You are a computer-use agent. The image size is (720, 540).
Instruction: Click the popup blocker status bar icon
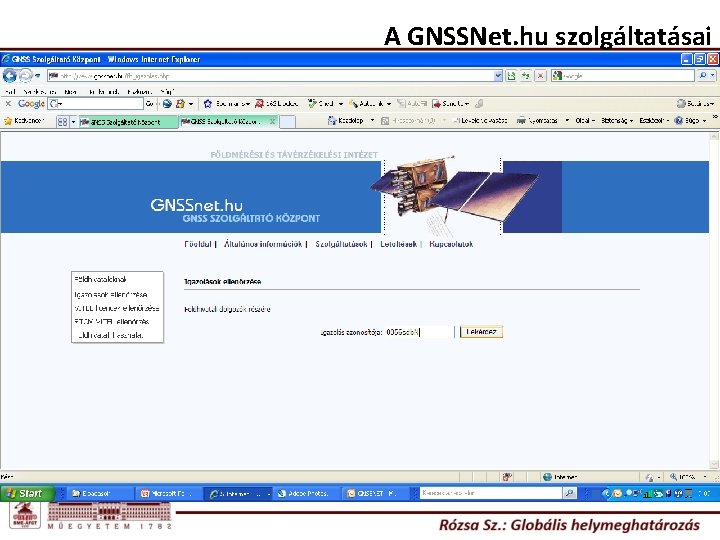507,477
